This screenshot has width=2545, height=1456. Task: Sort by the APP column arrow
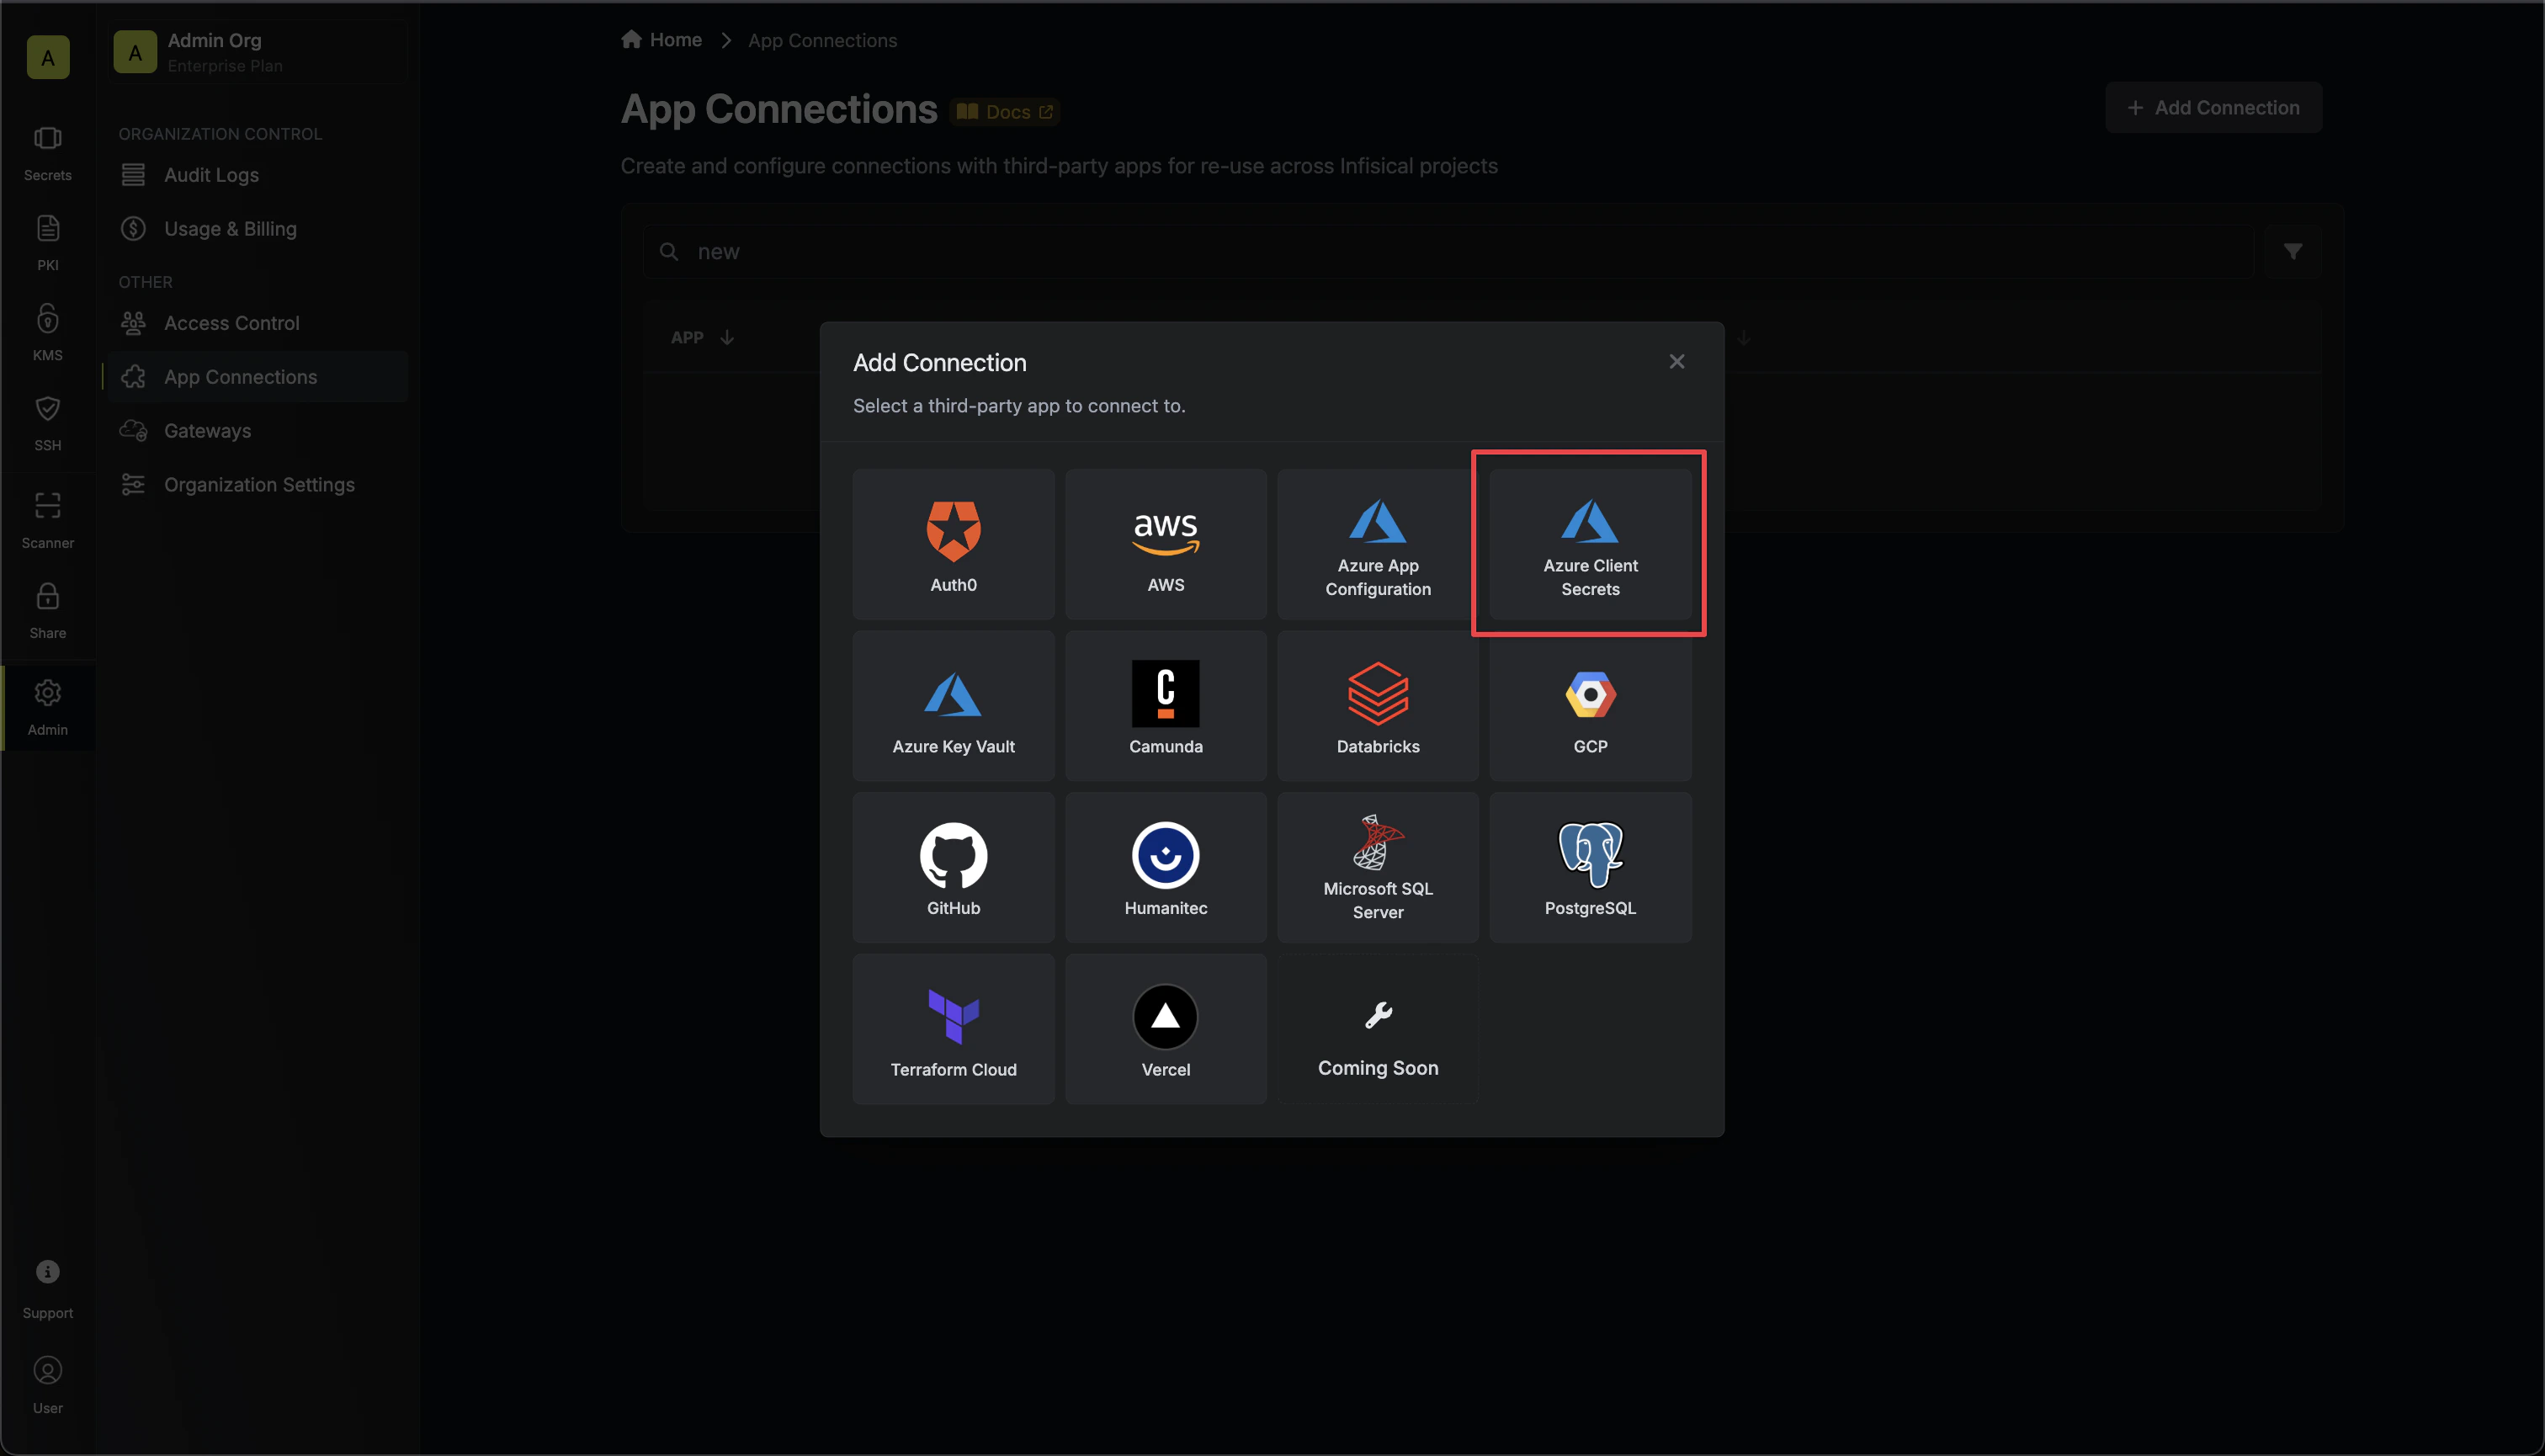[x=727, y=338]
